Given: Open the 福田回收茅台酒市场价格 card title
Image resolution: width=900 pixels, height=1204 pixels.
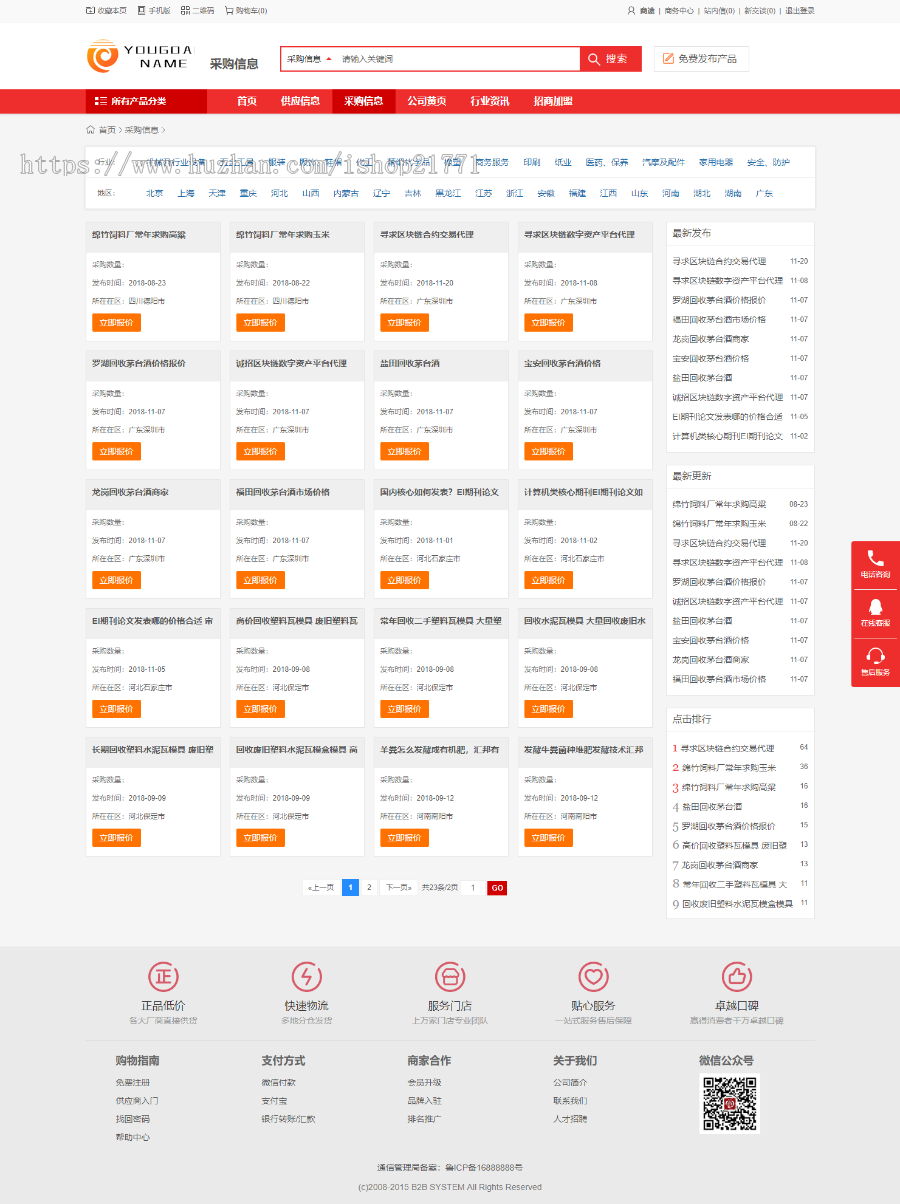Looking at the screenshot, I should pos(283,492).
